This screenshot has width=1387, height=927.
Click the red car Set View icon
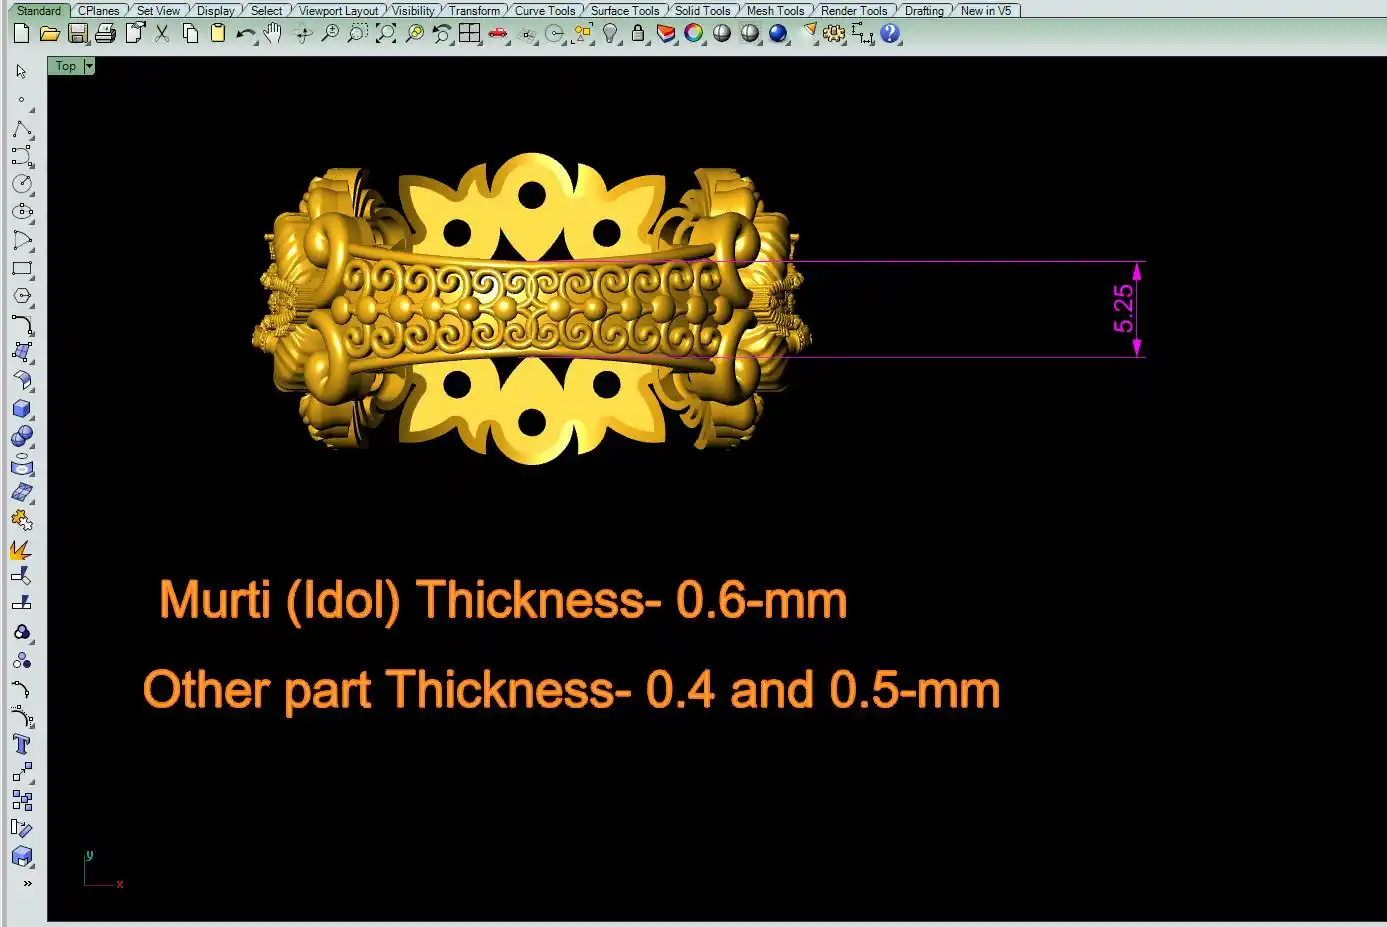(497, 34)
